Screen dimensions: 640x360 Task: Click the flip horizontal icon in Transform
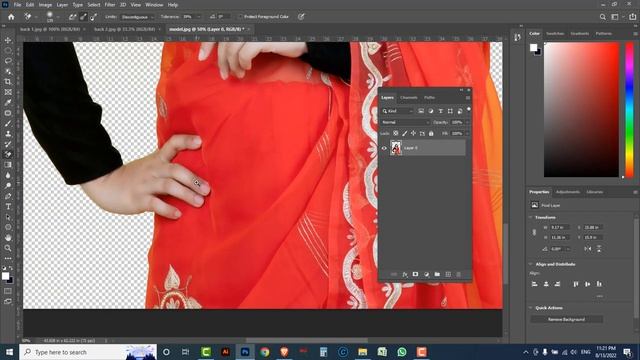tap(588, 249)
